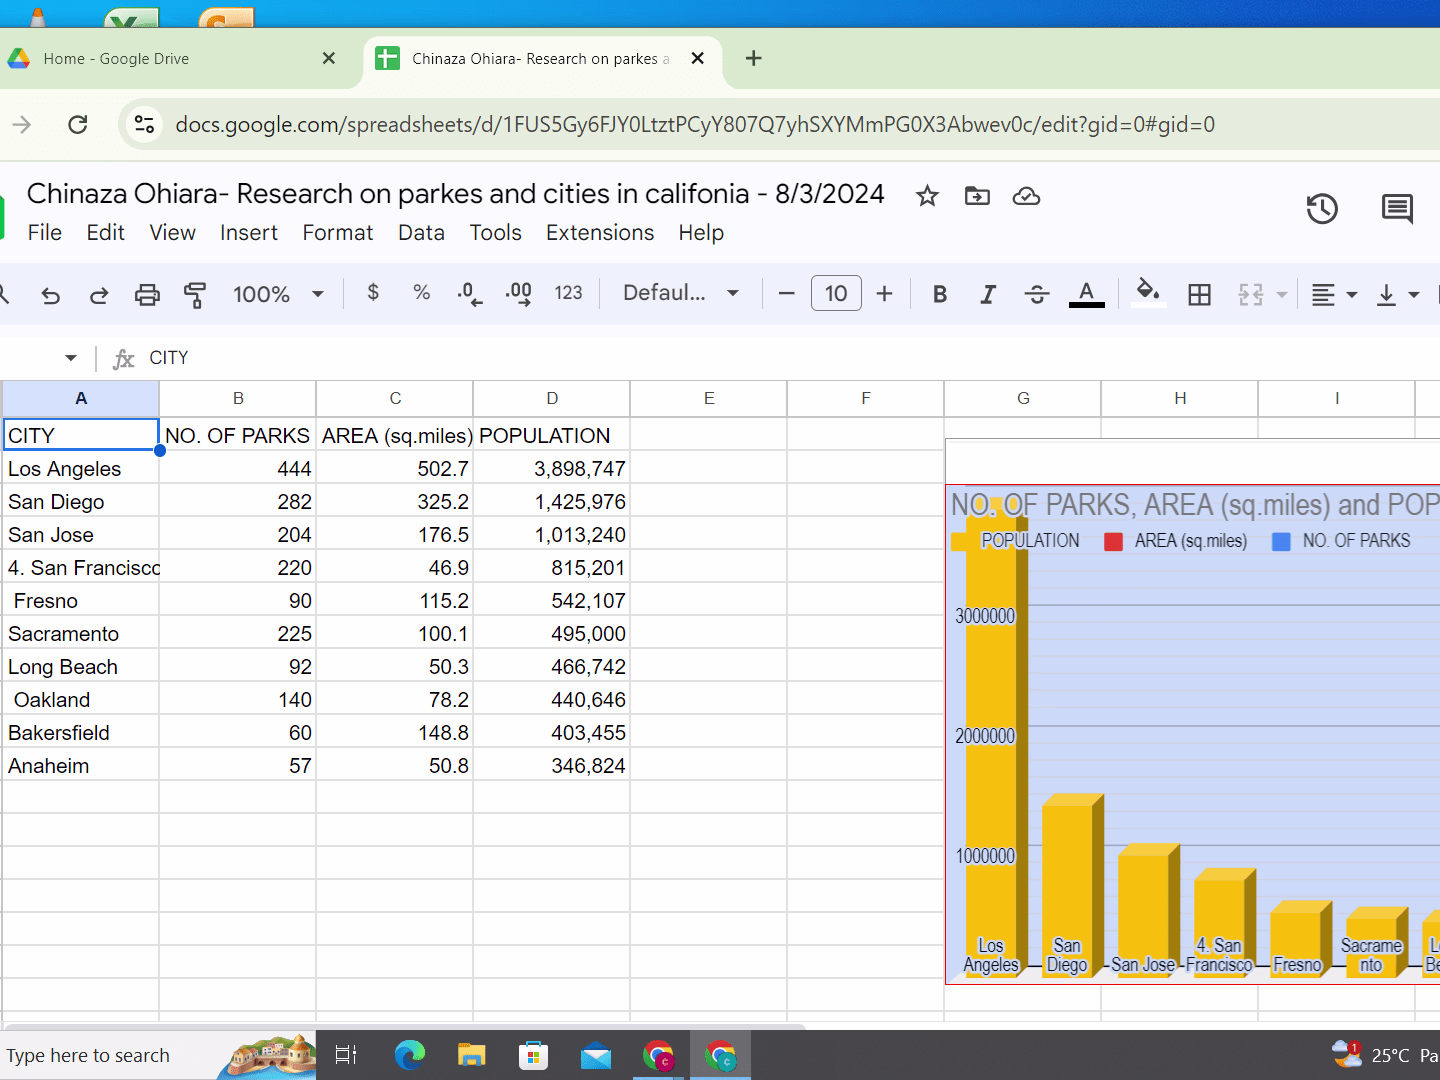The height and width of the screenshot is (1080, 1440).
Task: Expand the horizontal align dropdown
Action: [1334, 294]
